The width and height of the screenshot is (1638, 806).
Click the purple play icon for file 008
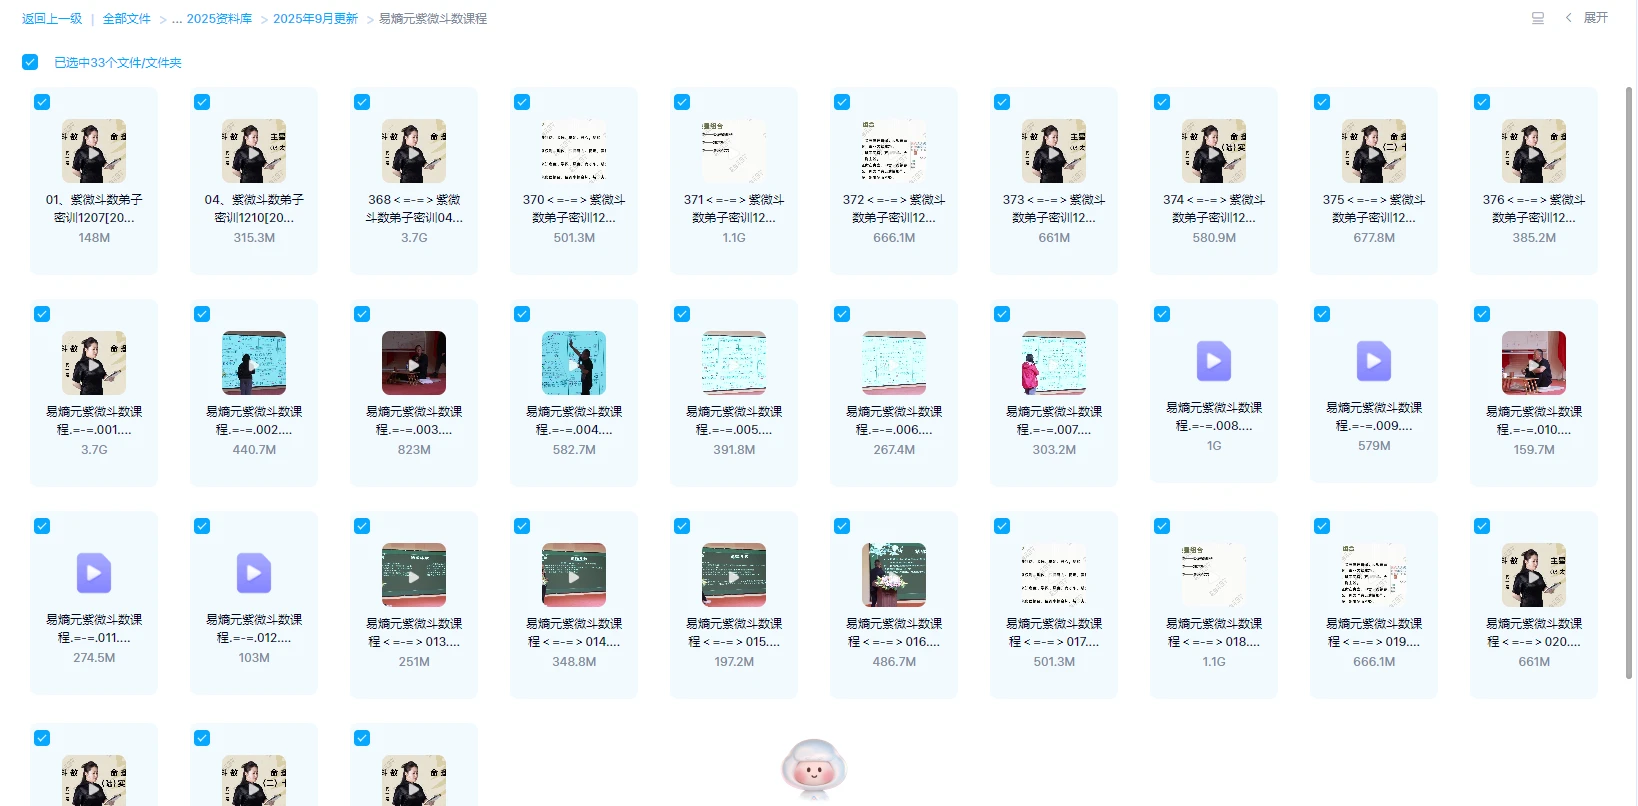pyautogui.click(x=1213, y=361)
